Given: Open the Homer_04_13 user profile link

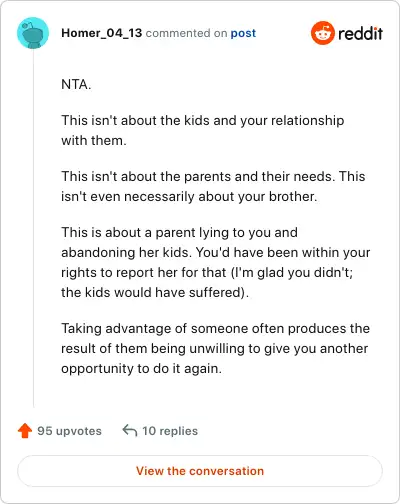Looking at the screenshot, I should tap(102, 33).
